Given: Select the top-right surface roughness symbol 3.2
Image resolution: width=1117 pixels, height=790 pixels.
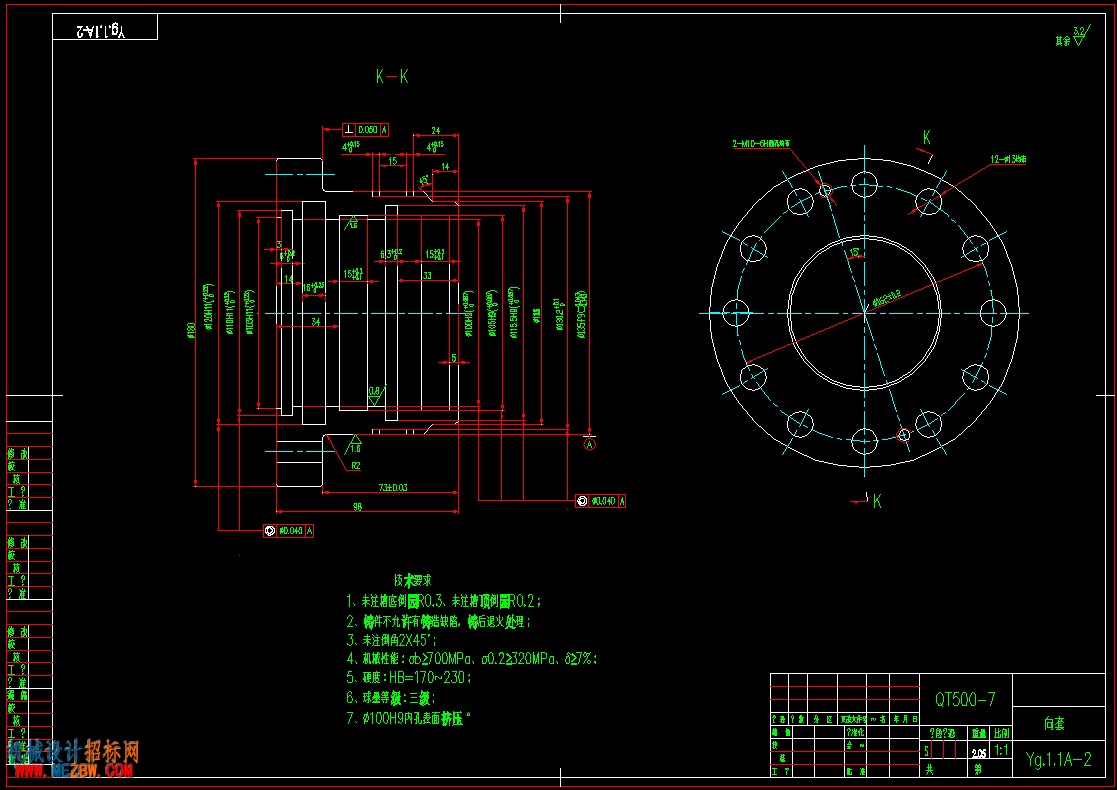Looking at the screenshot, I should pyautogui.click(x=1080, y=36).
